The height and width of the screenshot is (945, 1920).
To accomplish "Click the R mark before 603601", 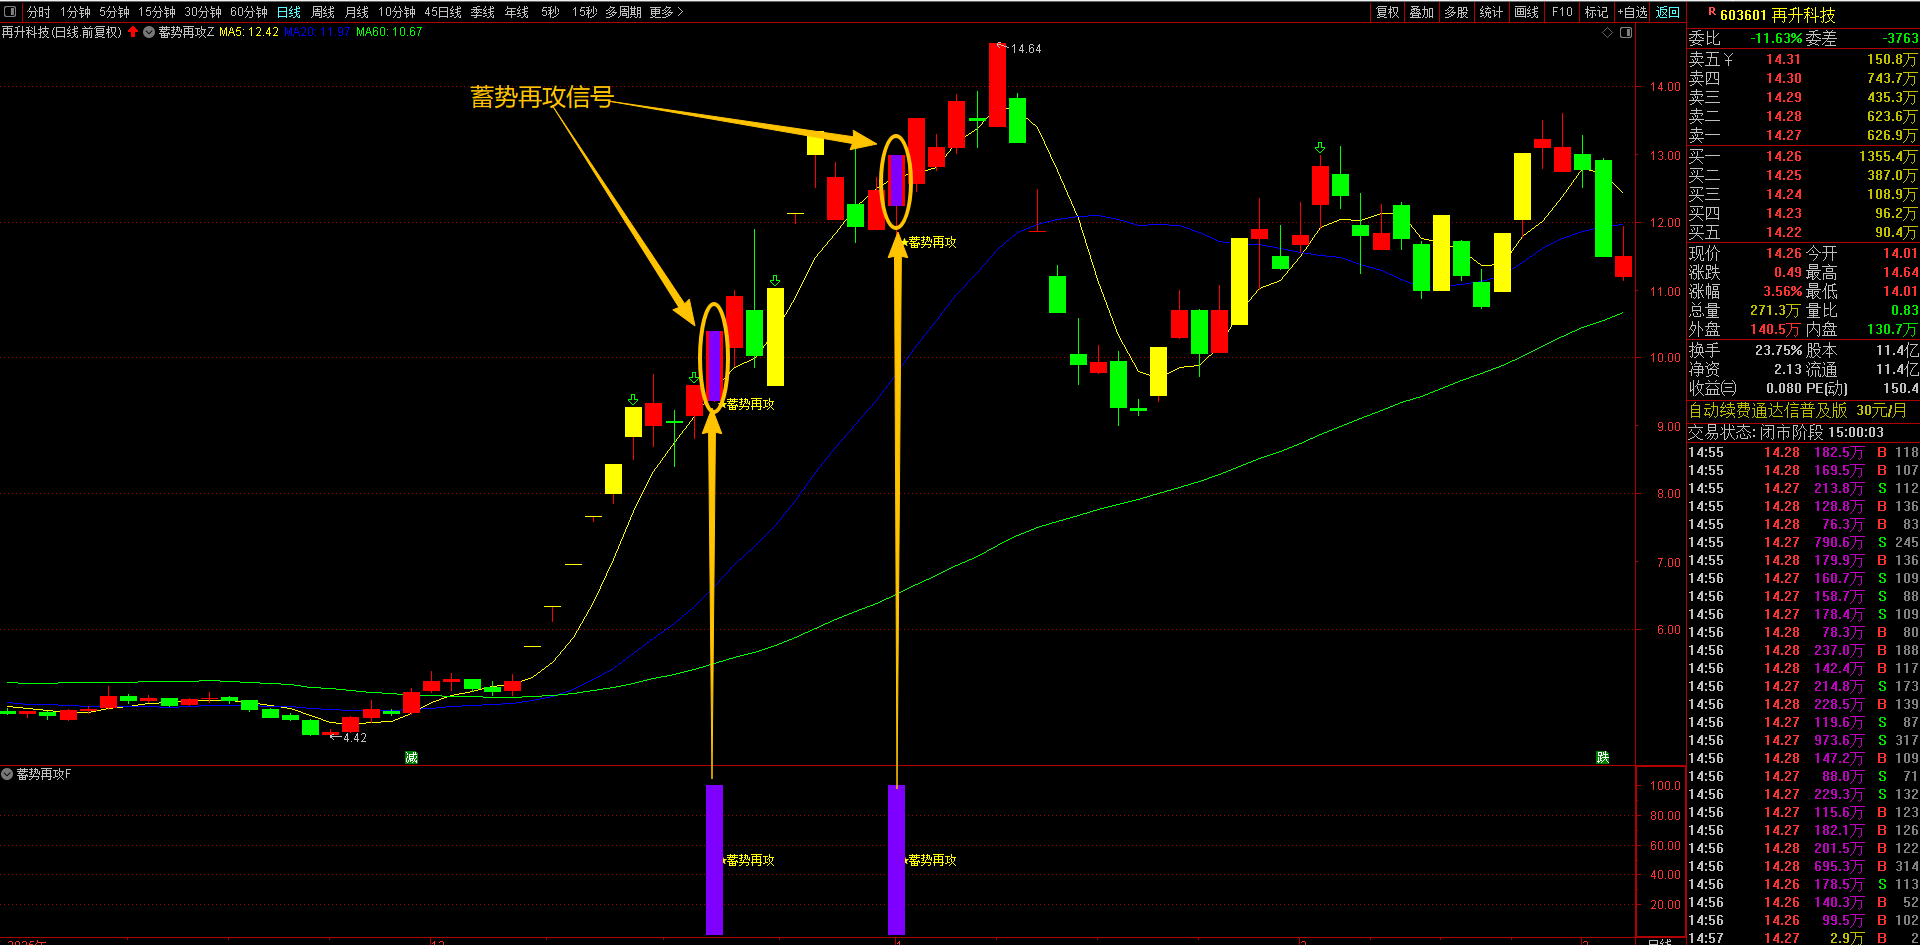I will coord(1712,12).
